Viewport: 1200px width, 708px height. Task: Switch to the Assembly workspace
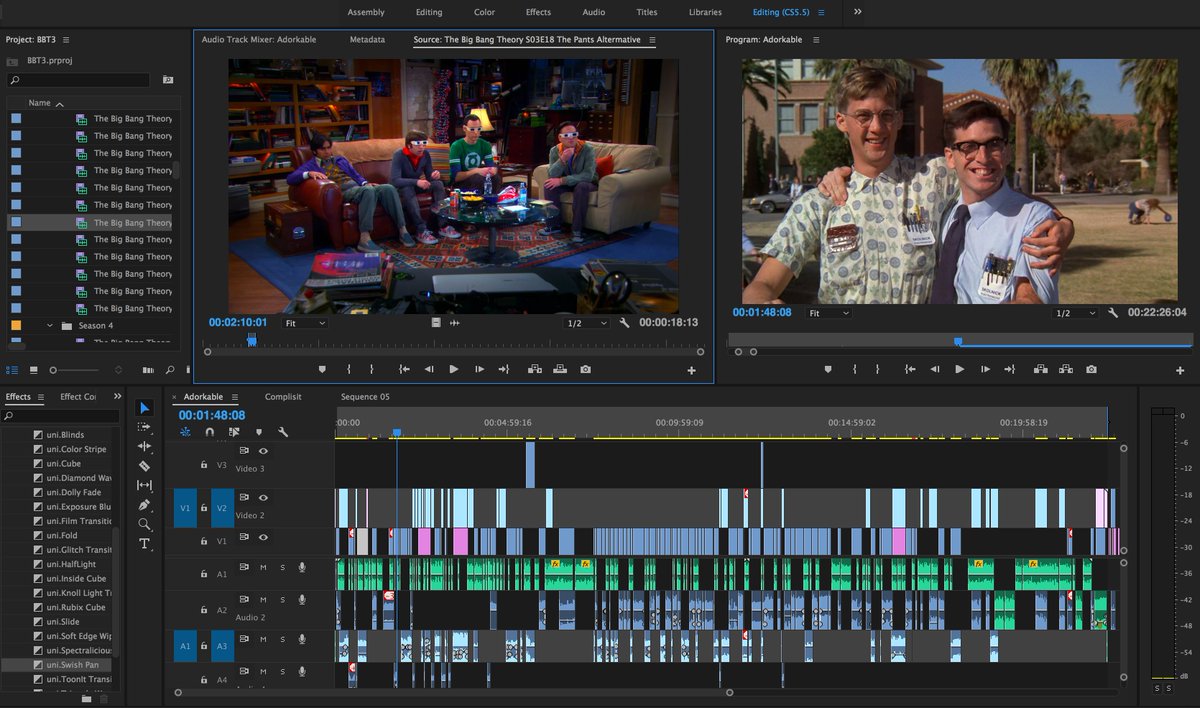coord(366,12)
